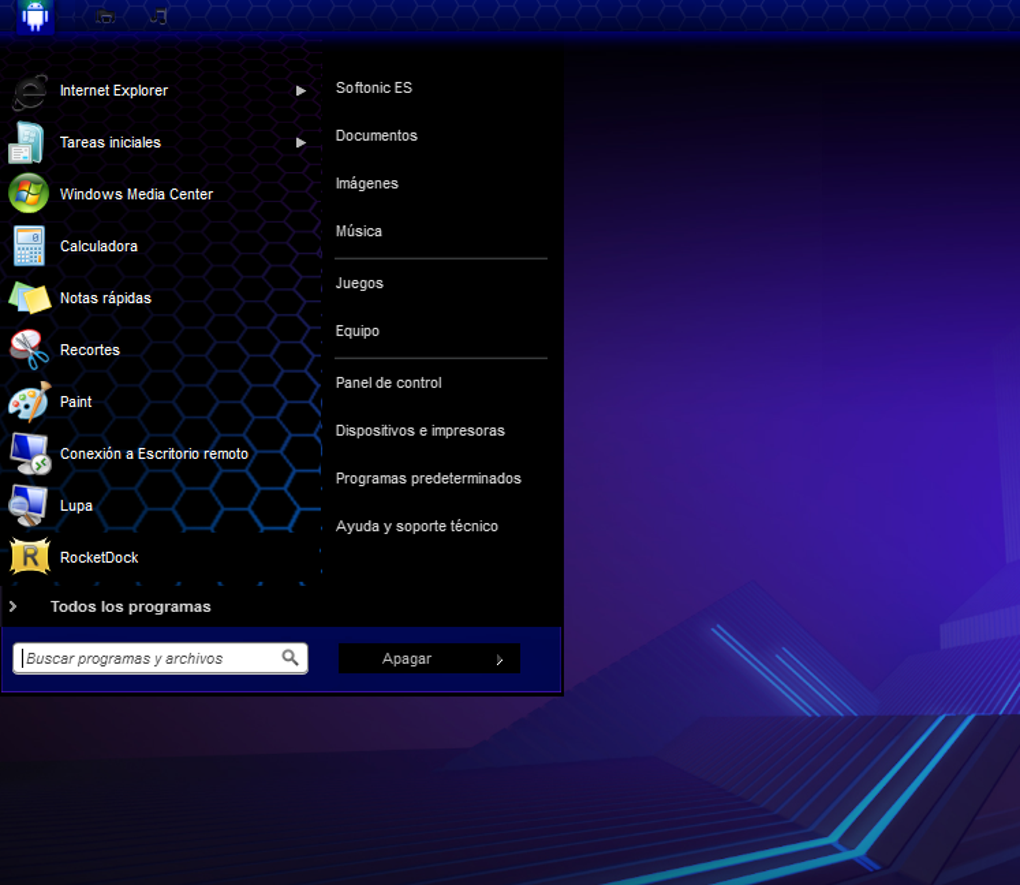The width and height of the screenshot is (1020, 885).
Task: Select the Tareas iniciales label
Action: [x=110, y=143]
